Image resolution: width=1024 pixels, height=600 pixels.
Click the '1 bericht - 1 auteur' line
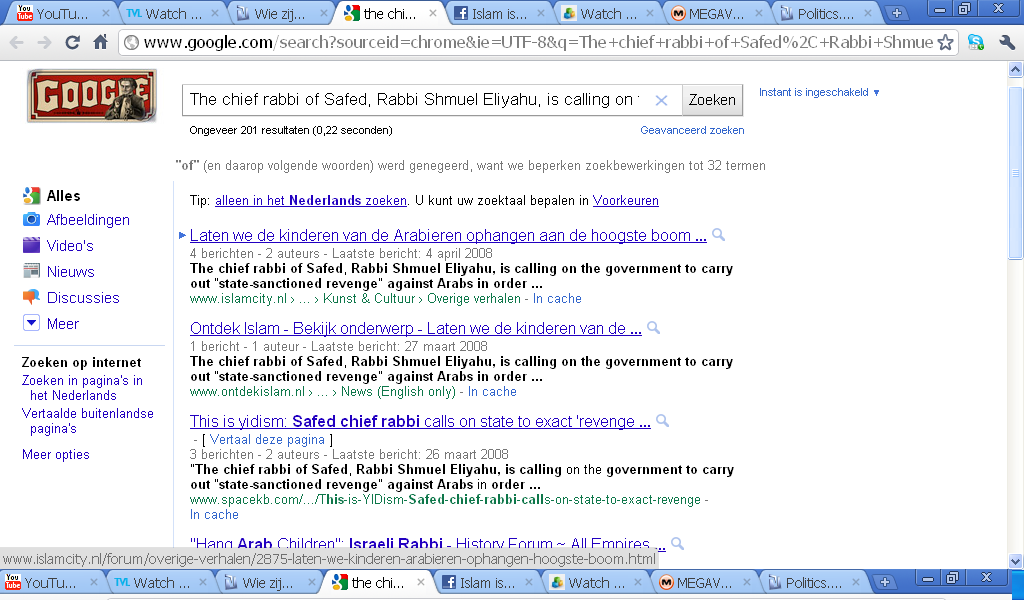tap(338, 346)
